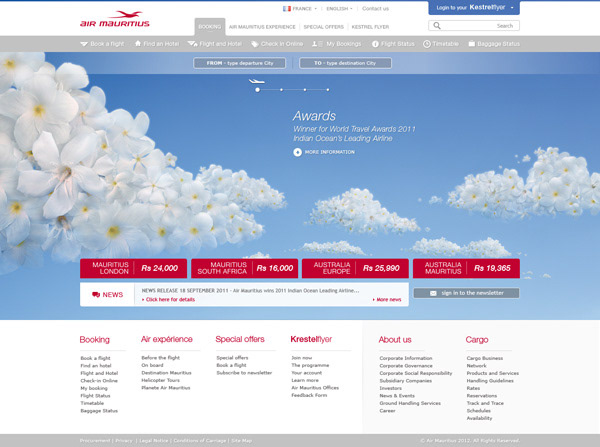Select the first slide dot
600x447 pixels.
(258, 90)
